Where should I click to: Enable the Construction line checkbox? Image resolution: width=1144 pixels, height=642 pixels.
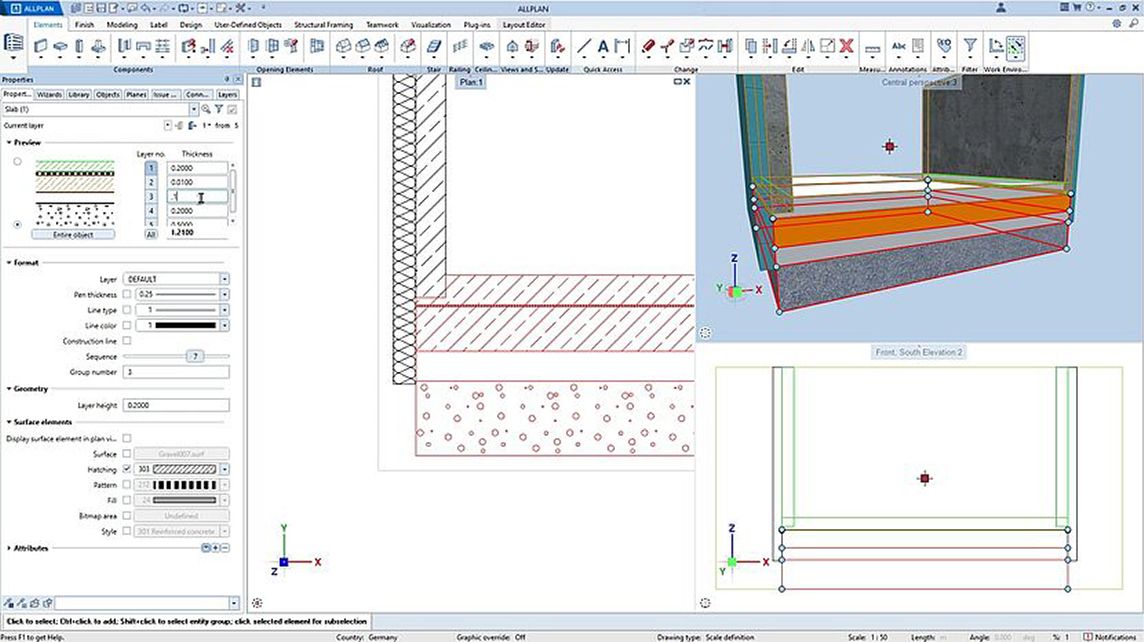[126, 341]
